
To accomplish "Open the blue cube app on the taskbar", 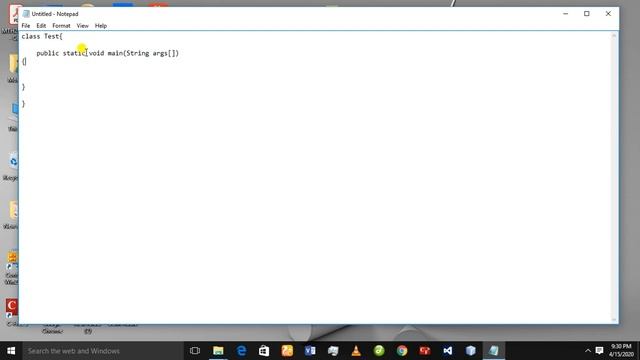I will point(471,351).
